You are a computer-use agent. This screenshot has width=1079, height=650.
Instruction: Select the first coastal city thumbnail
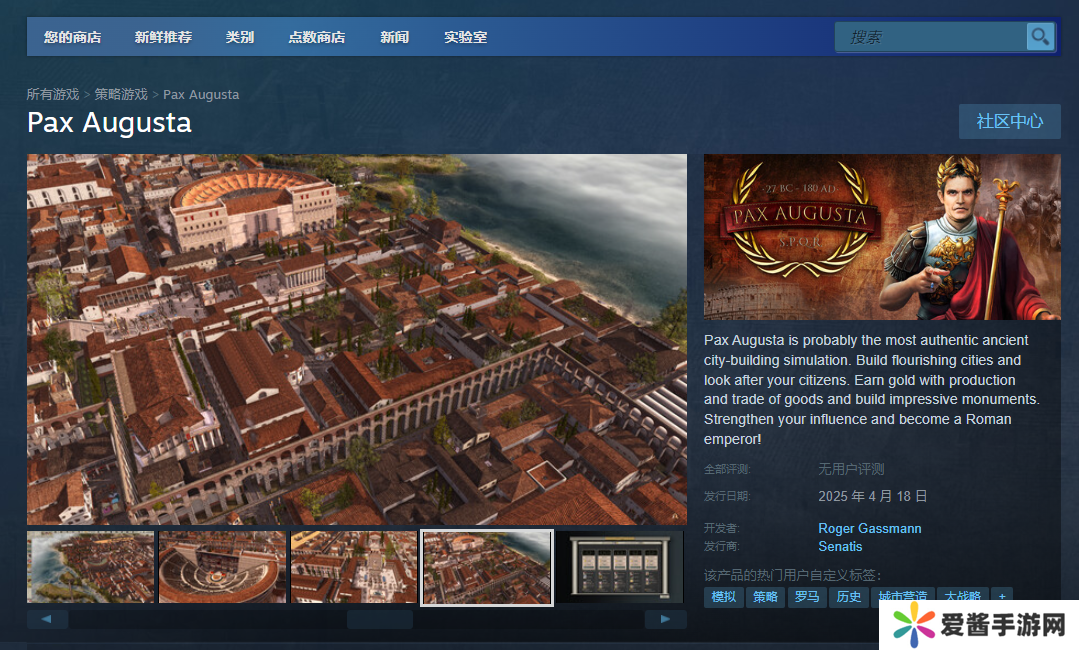point(91,567)
